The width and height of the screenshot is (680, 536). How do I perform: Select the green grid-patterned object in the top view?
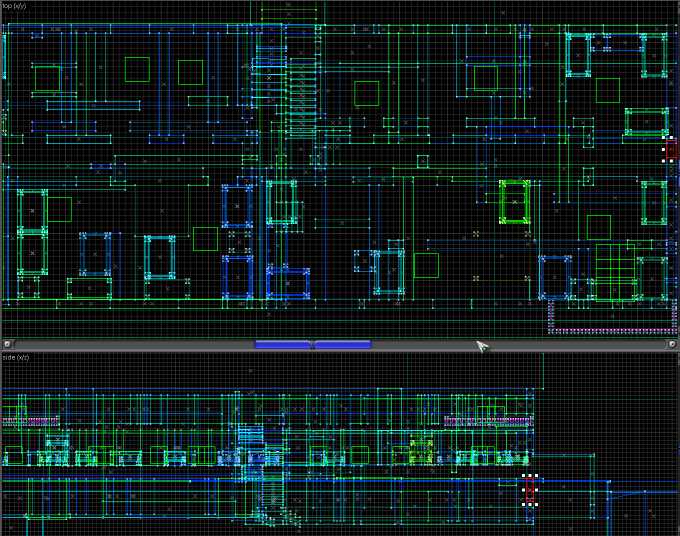[x=615, y=272]
